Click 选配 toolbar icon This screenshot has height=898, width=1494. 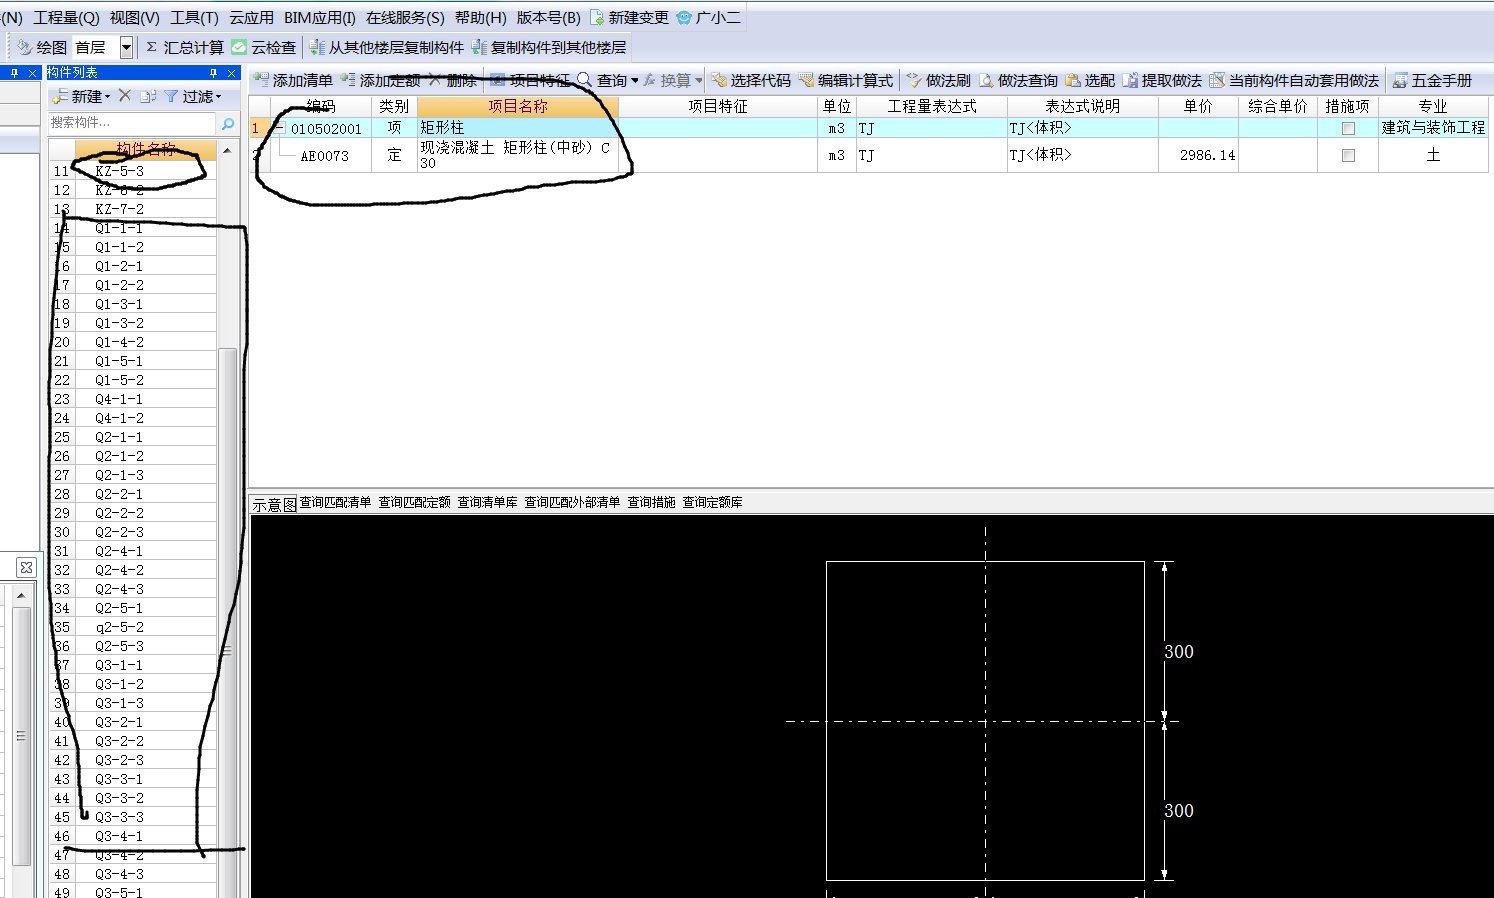tap(1073, 80)
